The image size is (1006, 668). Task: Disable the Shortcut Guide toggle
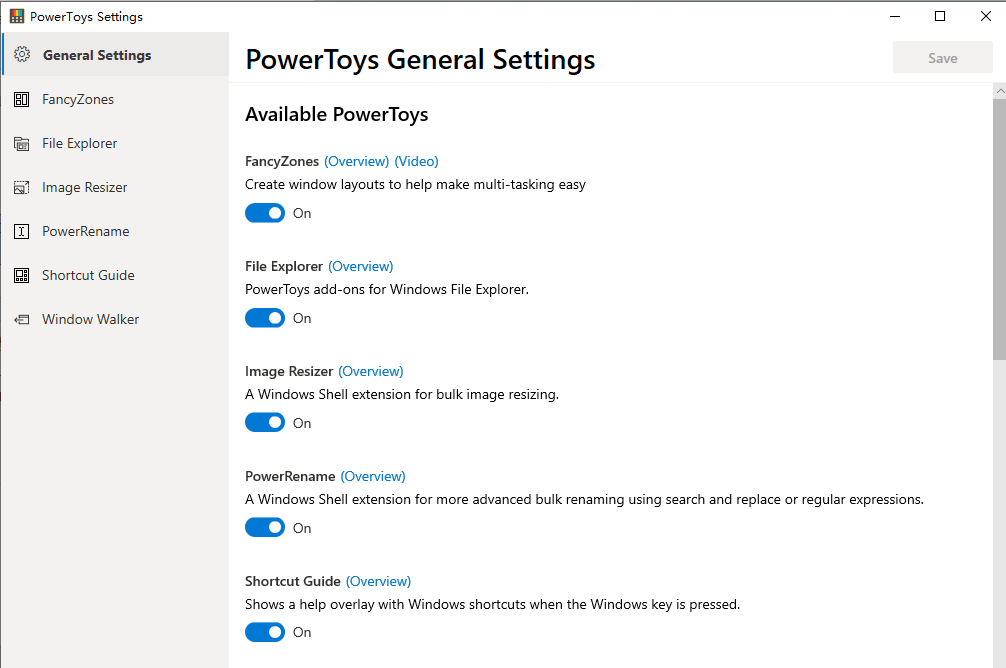point(265,632)
